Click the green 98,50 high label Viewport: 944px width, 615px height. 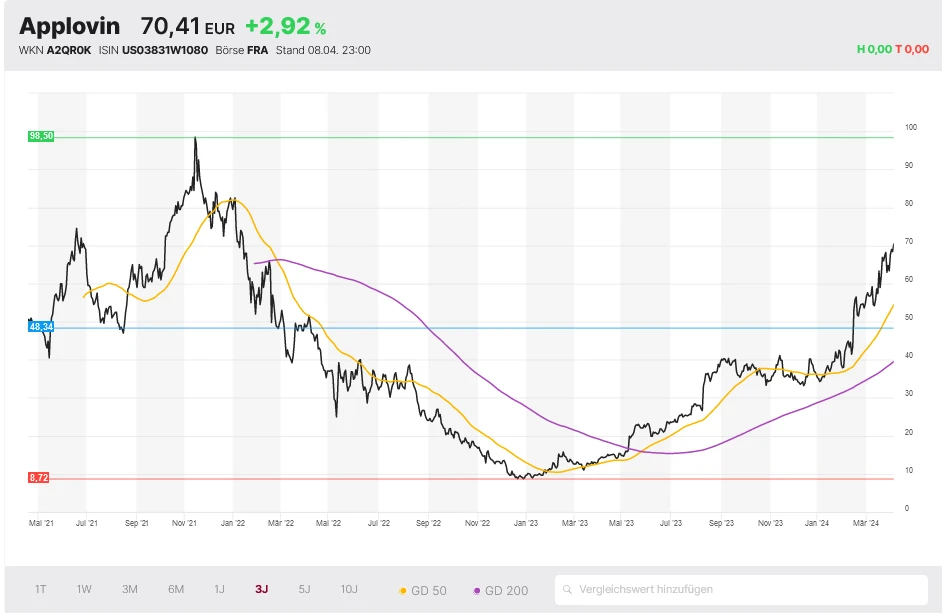click(40, 136)
